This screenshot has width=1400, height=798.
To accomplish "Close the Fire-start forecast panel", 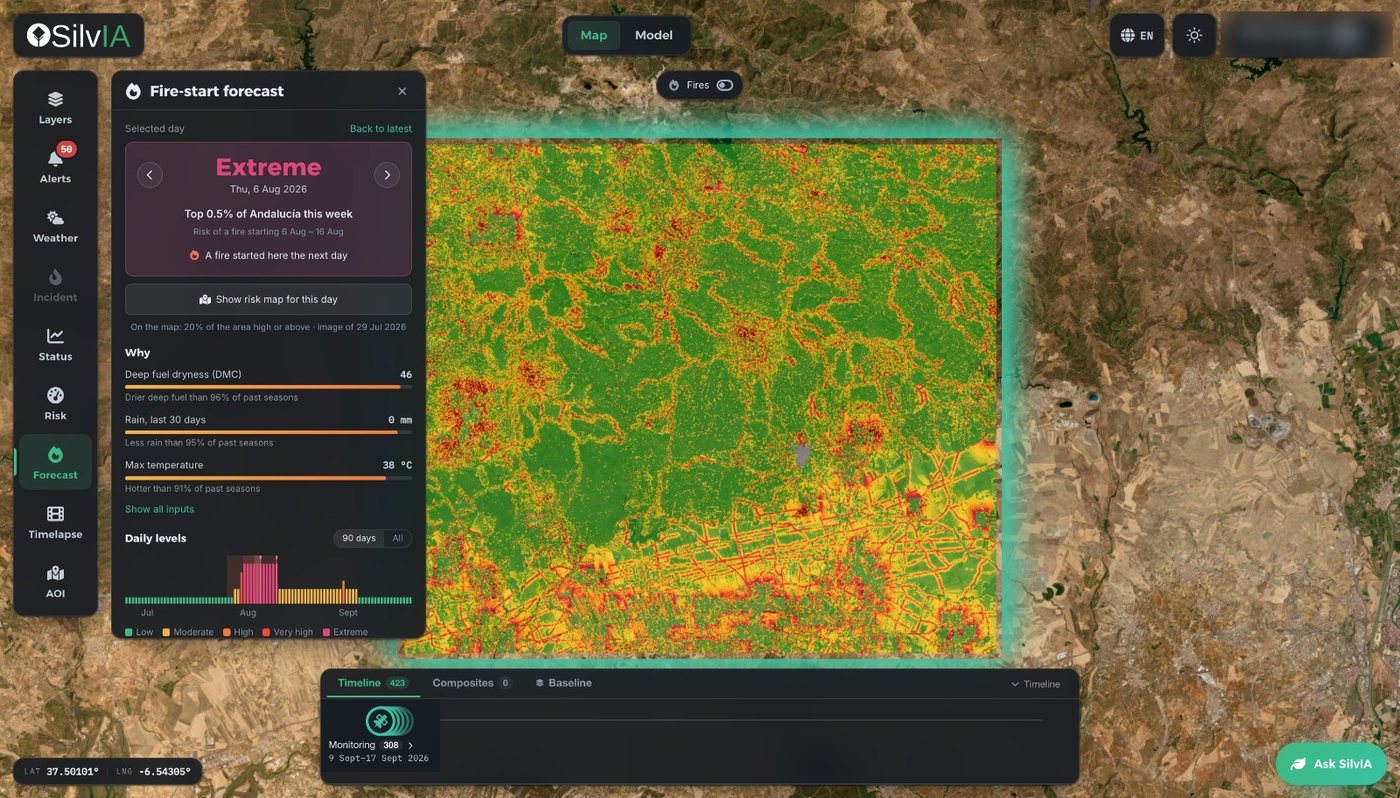I will click(x=402, y=91).
